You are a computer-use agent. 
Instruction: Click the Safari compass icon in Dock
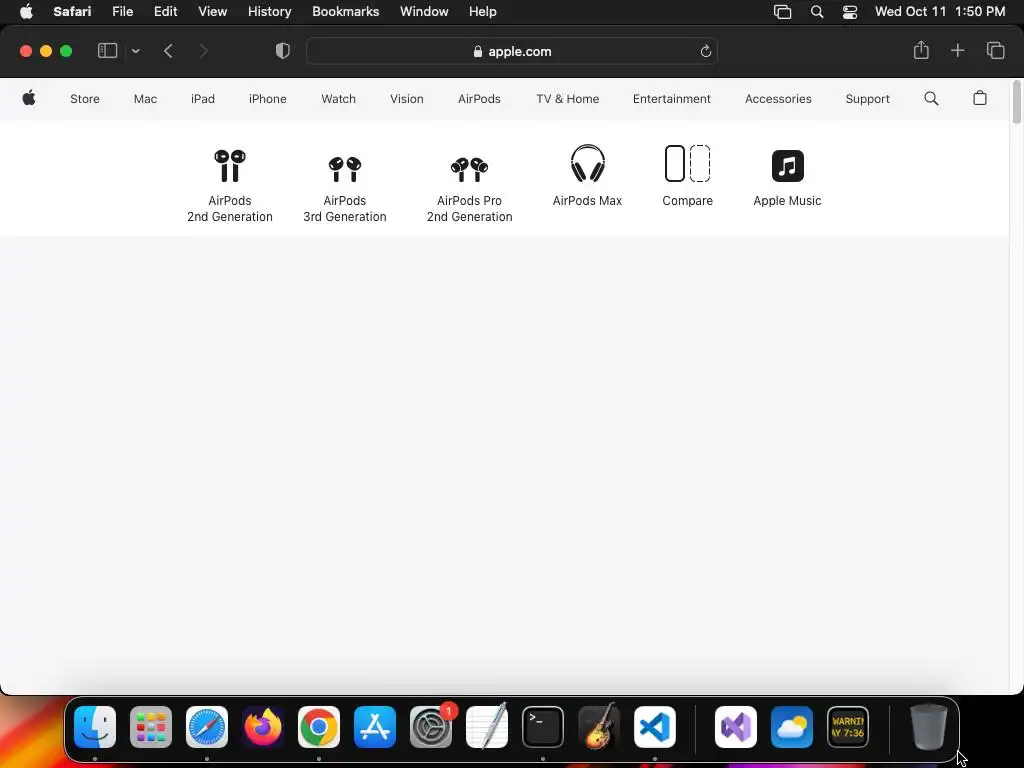[207, 727]
